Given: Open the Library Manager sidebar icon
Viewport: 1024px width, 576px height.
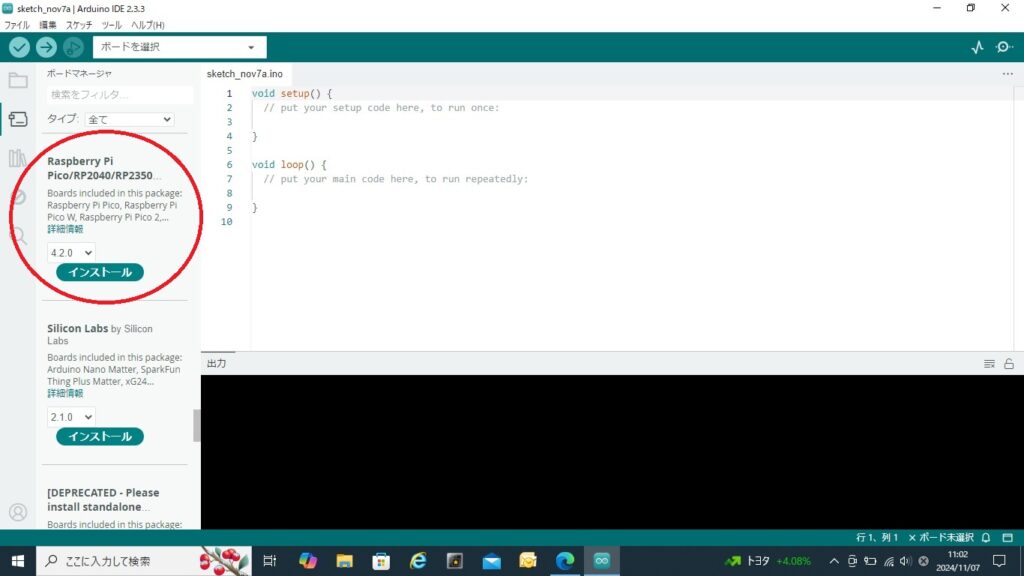Looking at the screenshot, I should pyautogui.click(x=18, y=158).
